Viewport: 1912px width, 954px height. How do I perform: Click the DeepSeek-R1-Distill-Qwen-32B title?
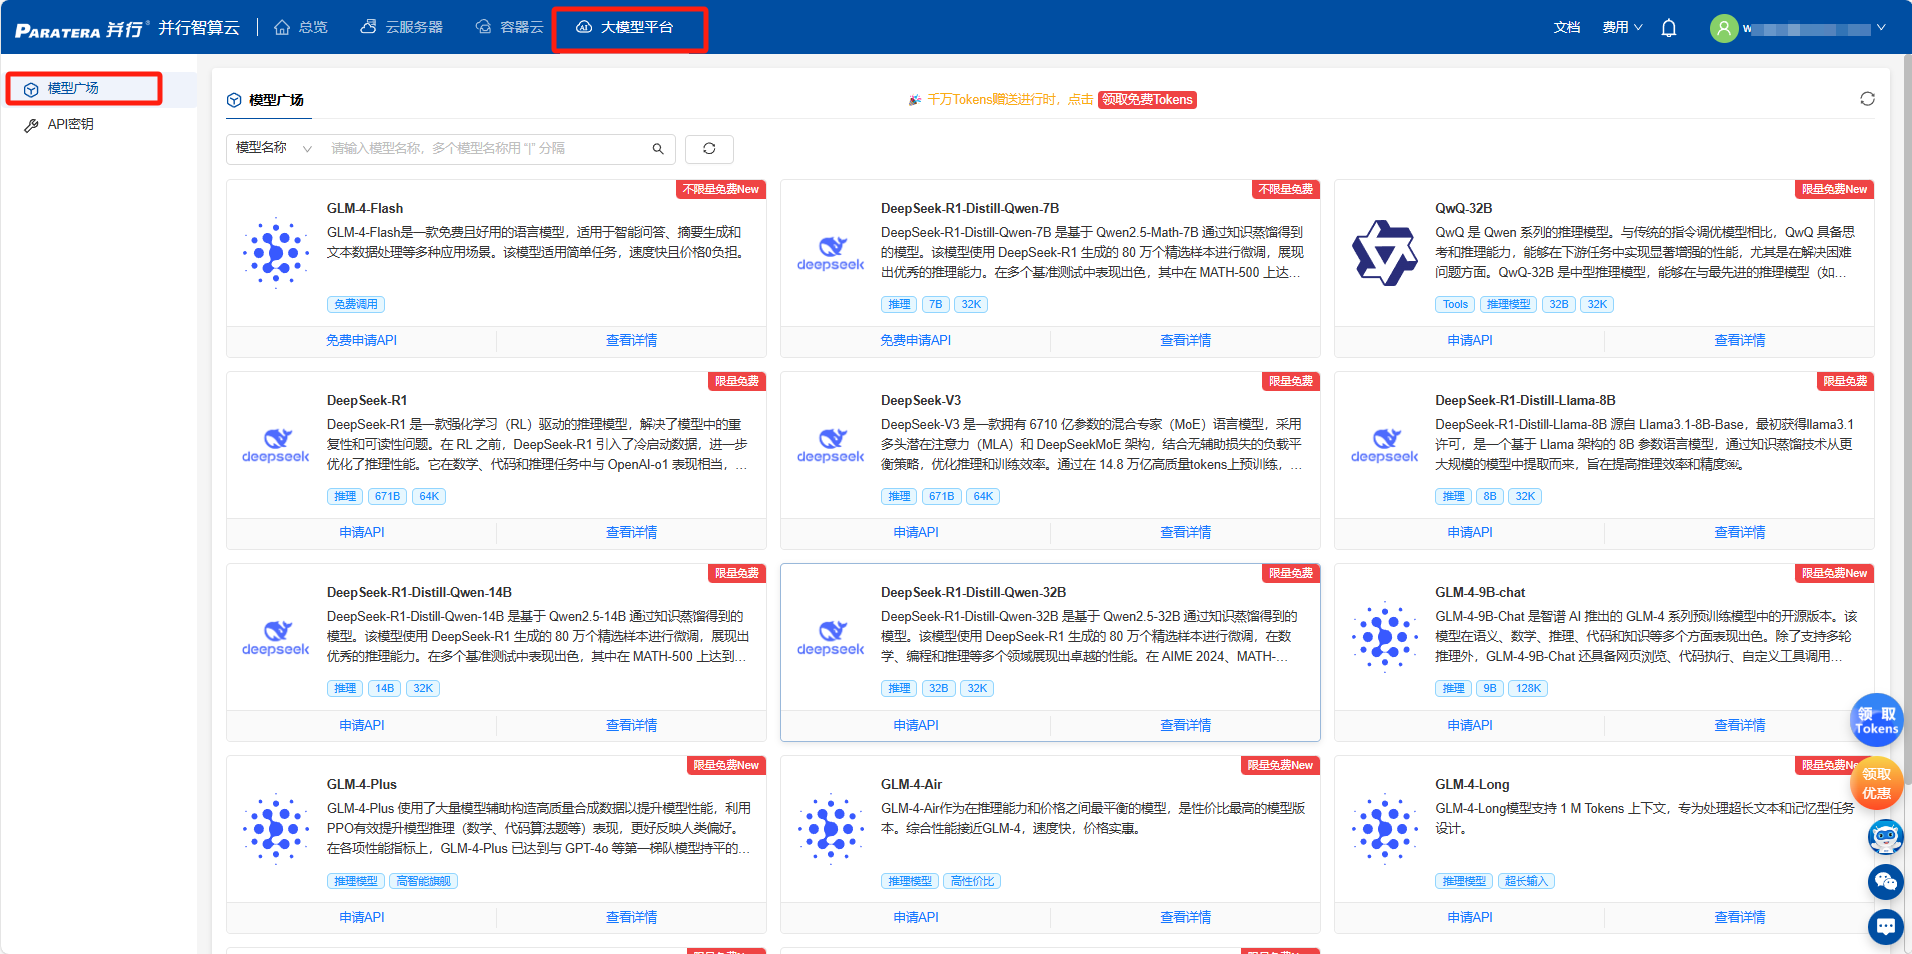click(x=973, y=592)
